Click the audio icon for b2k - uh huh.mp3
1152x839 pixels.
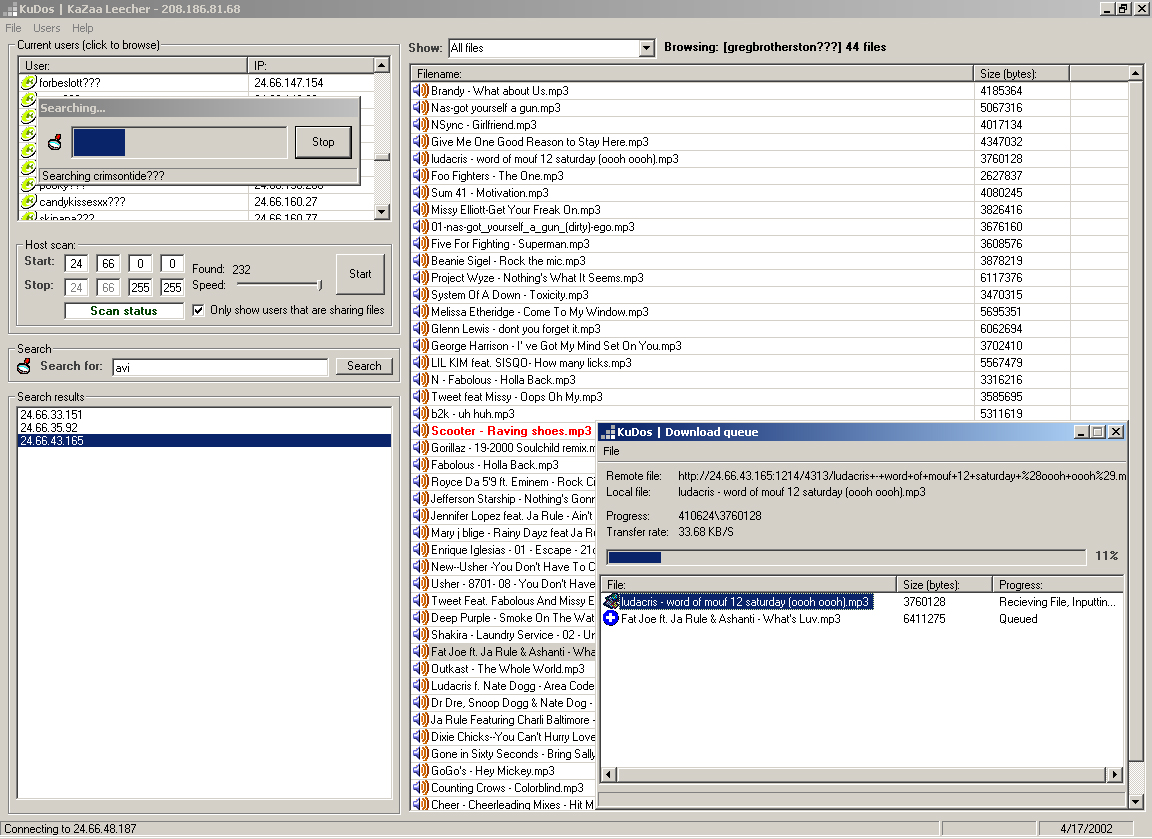coord(420,414)
